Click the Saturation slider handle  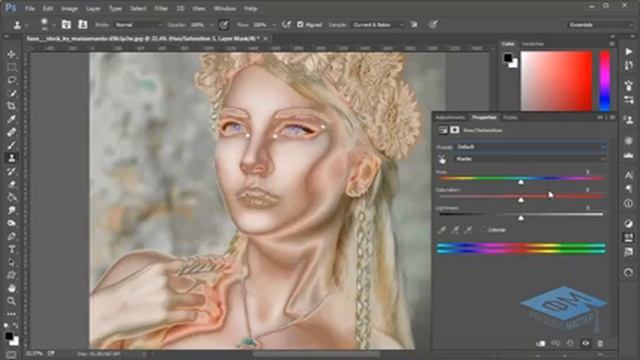(521, 200)
